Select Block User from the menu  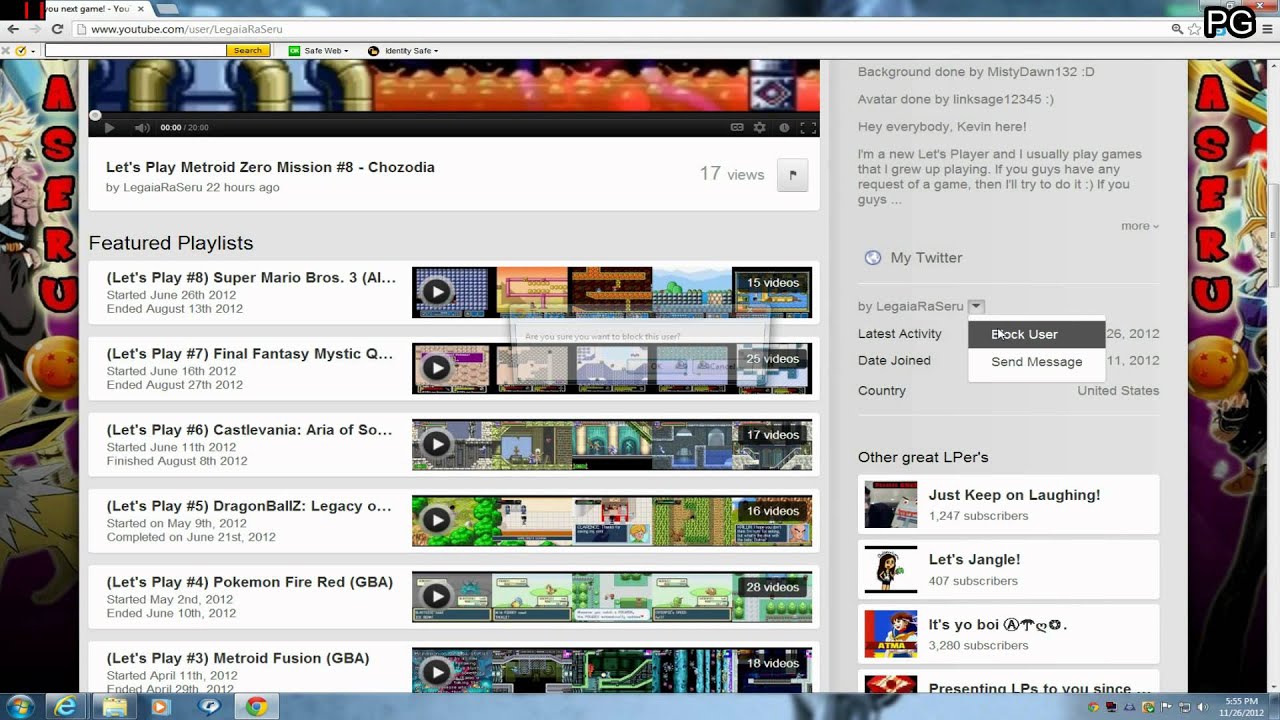[x=1036, y=334]
